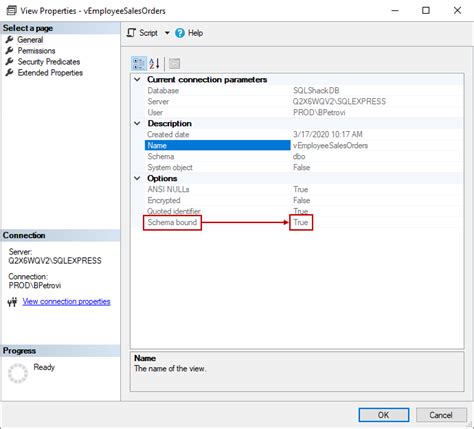Click the False value for Encrypted
The image size is (474, 429).
pos(302,200)
